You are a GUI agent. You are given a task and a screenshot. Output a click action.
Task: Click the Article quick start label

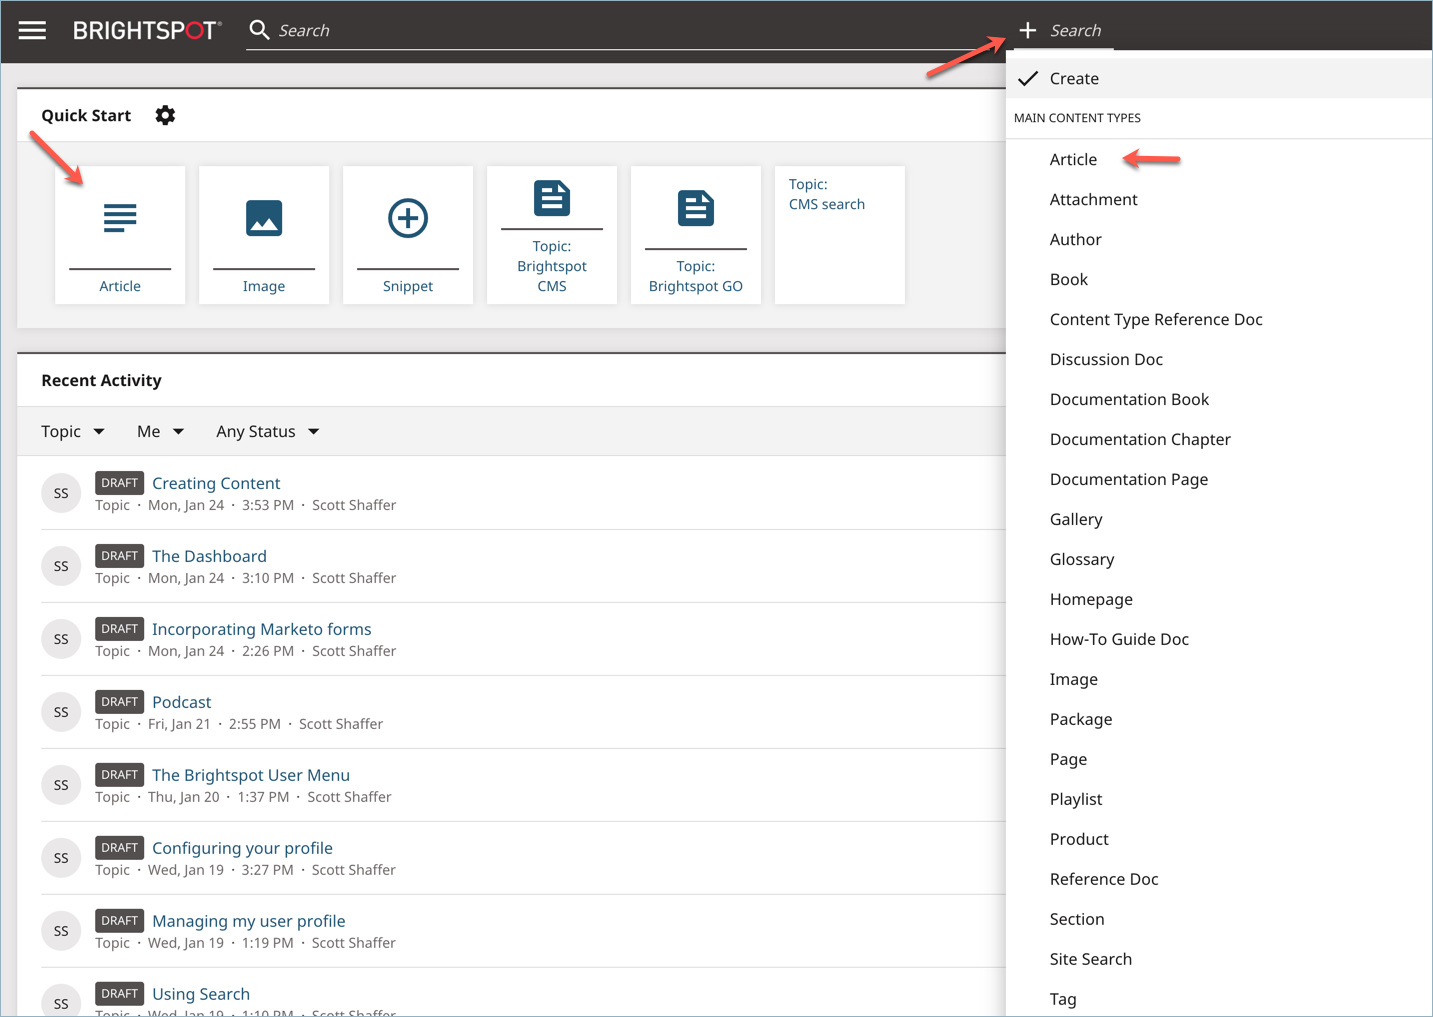point(120,286)
